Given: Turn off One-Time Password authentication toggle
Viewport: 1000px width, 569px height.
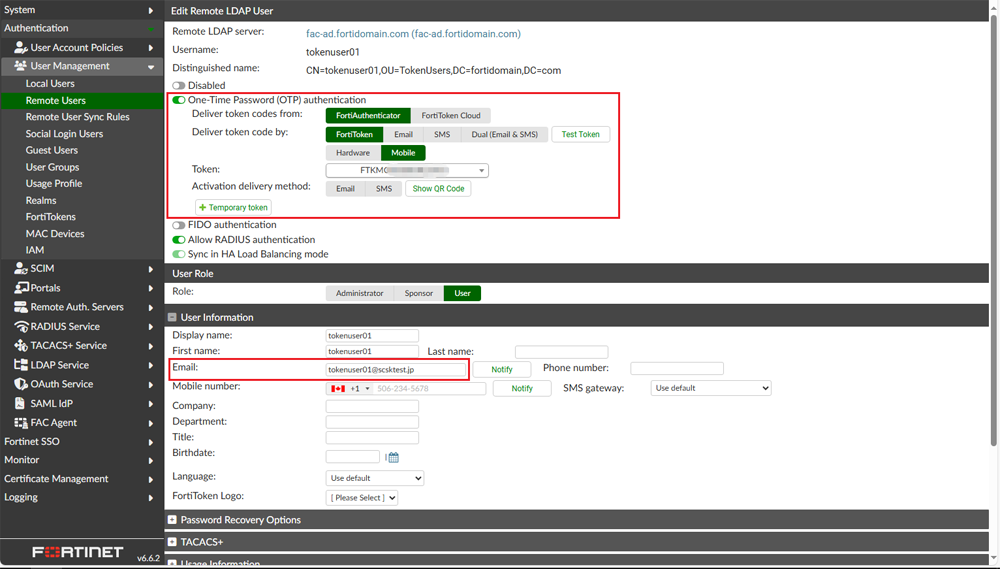Looking at the screenshot, I should [179, 100].
